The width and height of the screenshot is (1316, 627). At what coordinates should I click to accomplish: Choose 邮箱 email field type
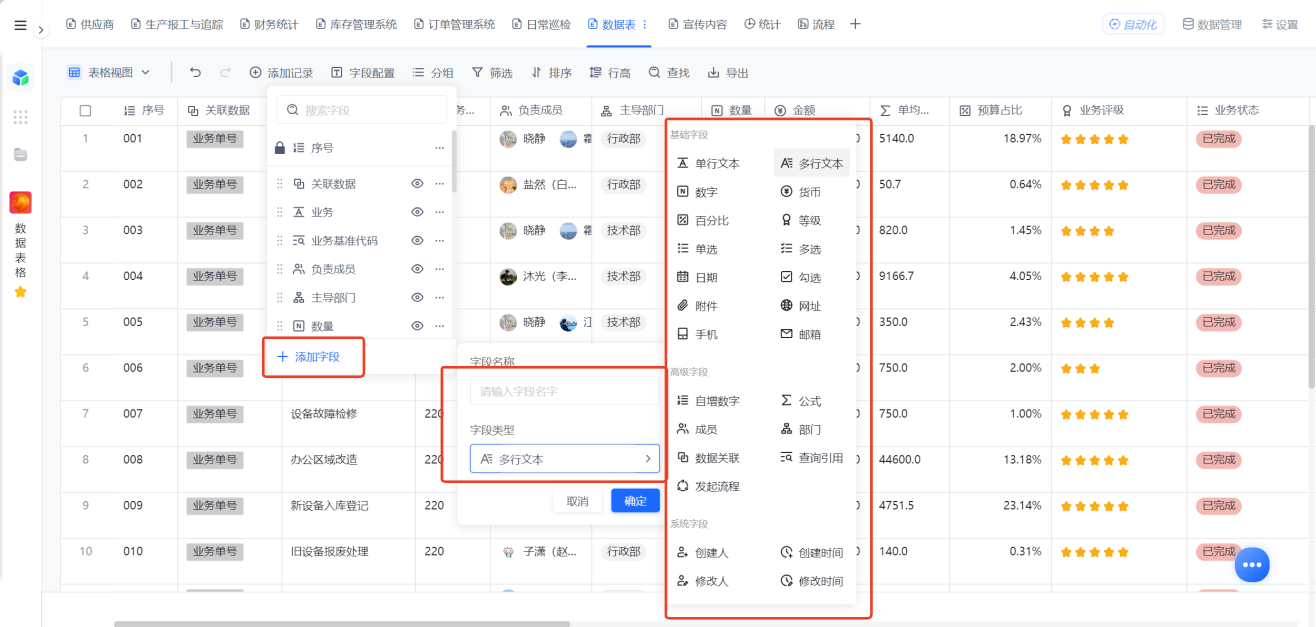[801, 334]
